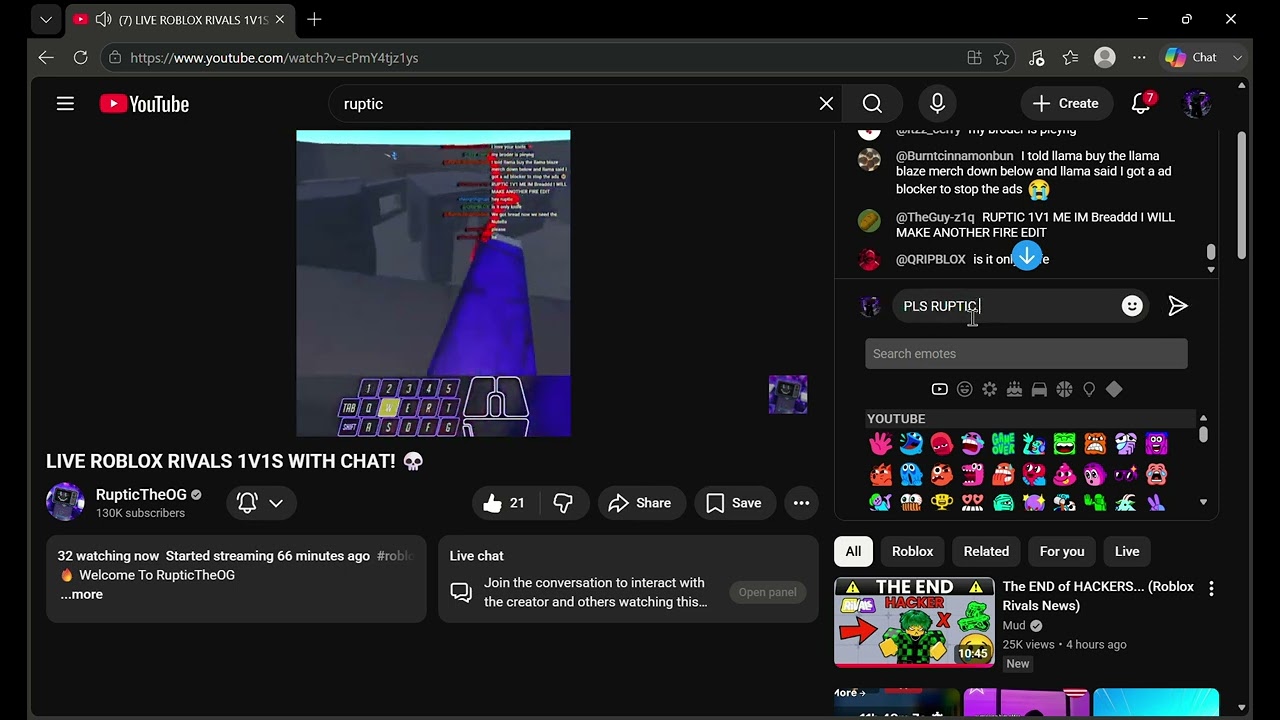Click the video player overlay avatar

coord(788,395)
